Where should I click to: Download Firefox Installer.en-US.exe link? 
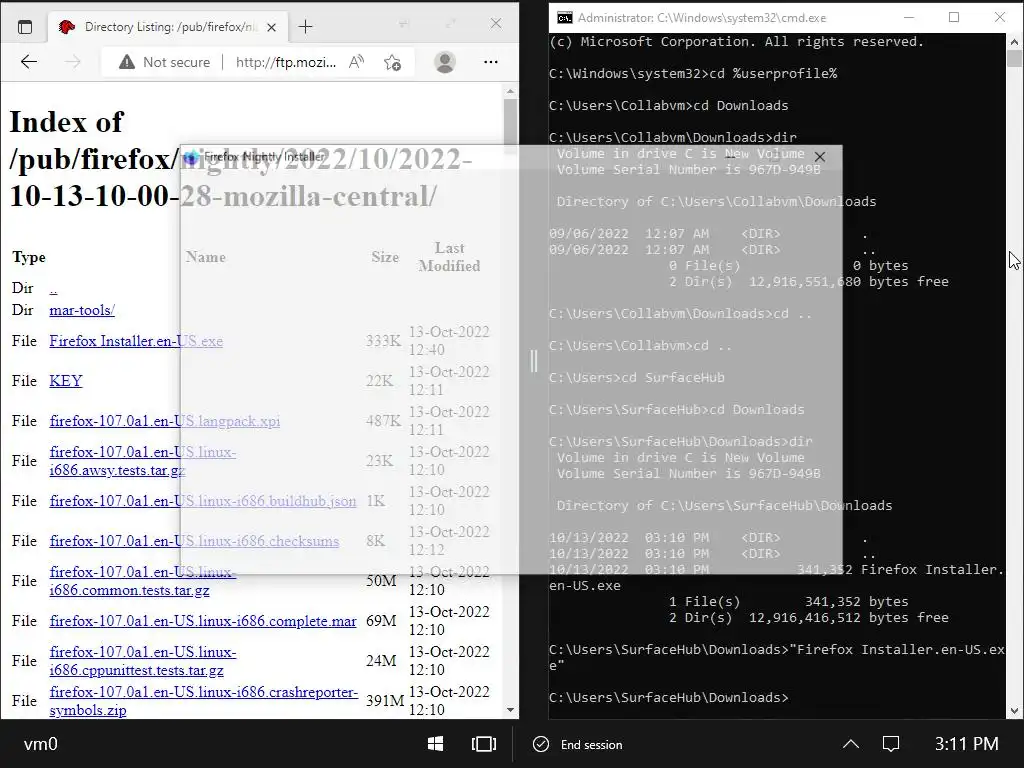coord(136,341)
